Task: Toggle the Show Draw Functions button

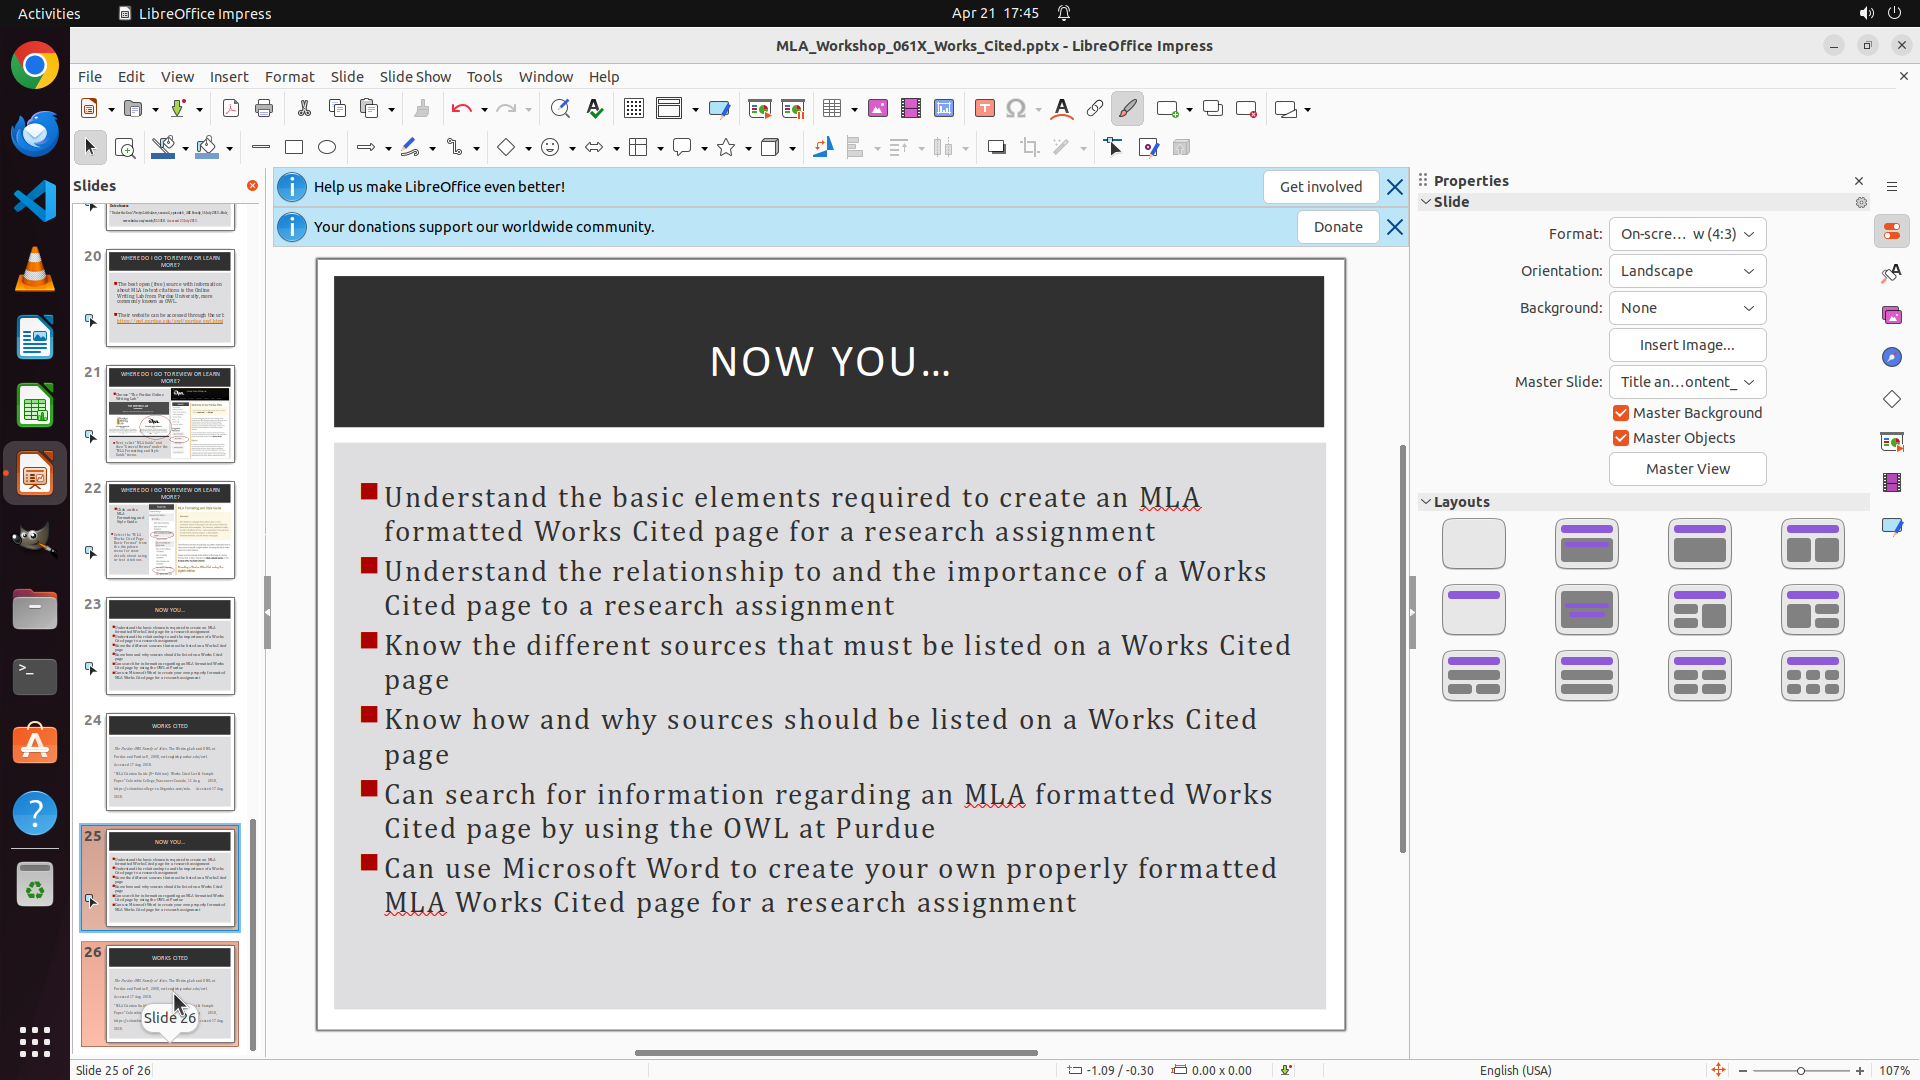Action: click(x=1128, y=109)
